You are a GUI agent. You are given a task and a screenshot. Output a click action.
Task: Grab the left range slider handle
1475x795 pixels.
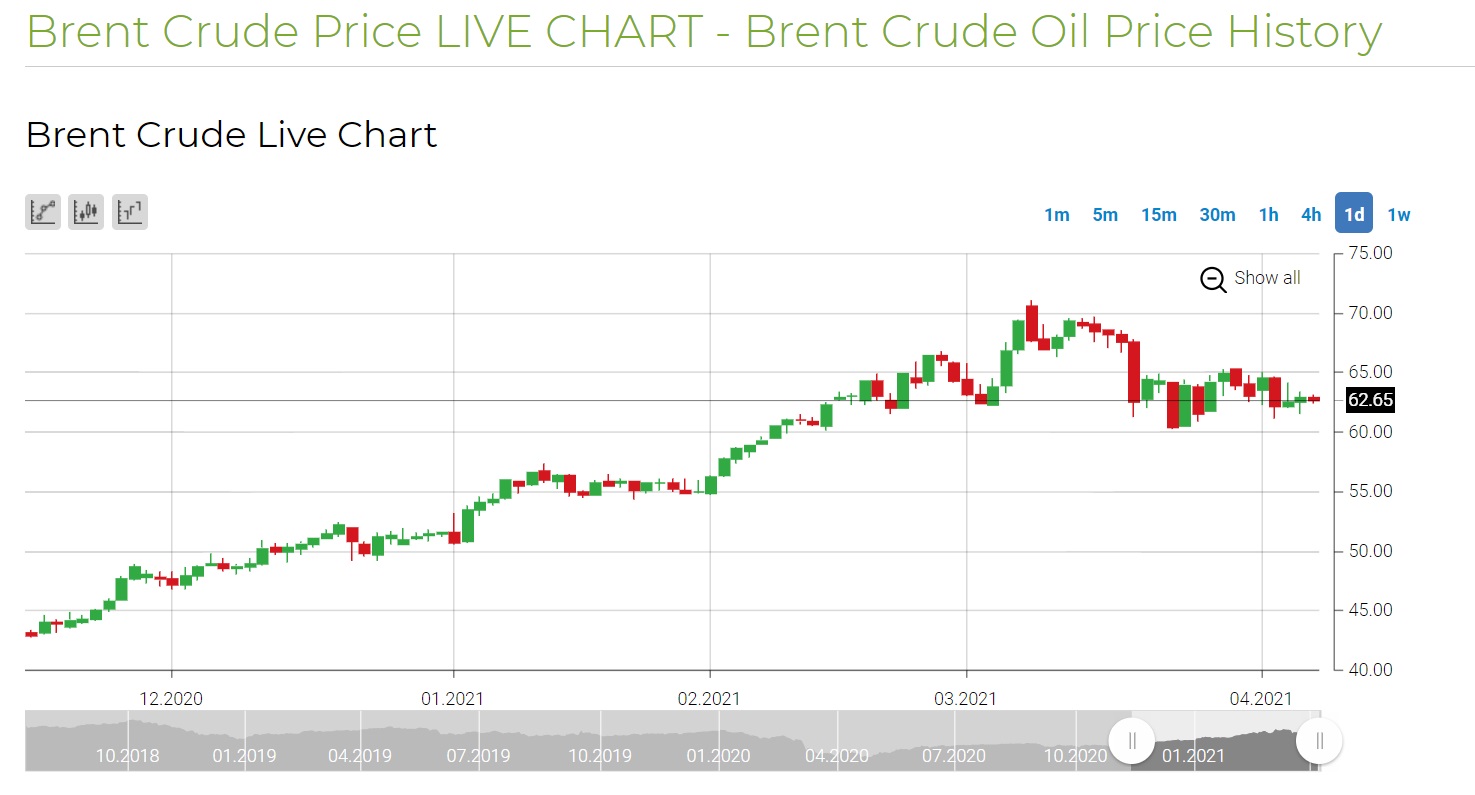(x=1132, y=741)
